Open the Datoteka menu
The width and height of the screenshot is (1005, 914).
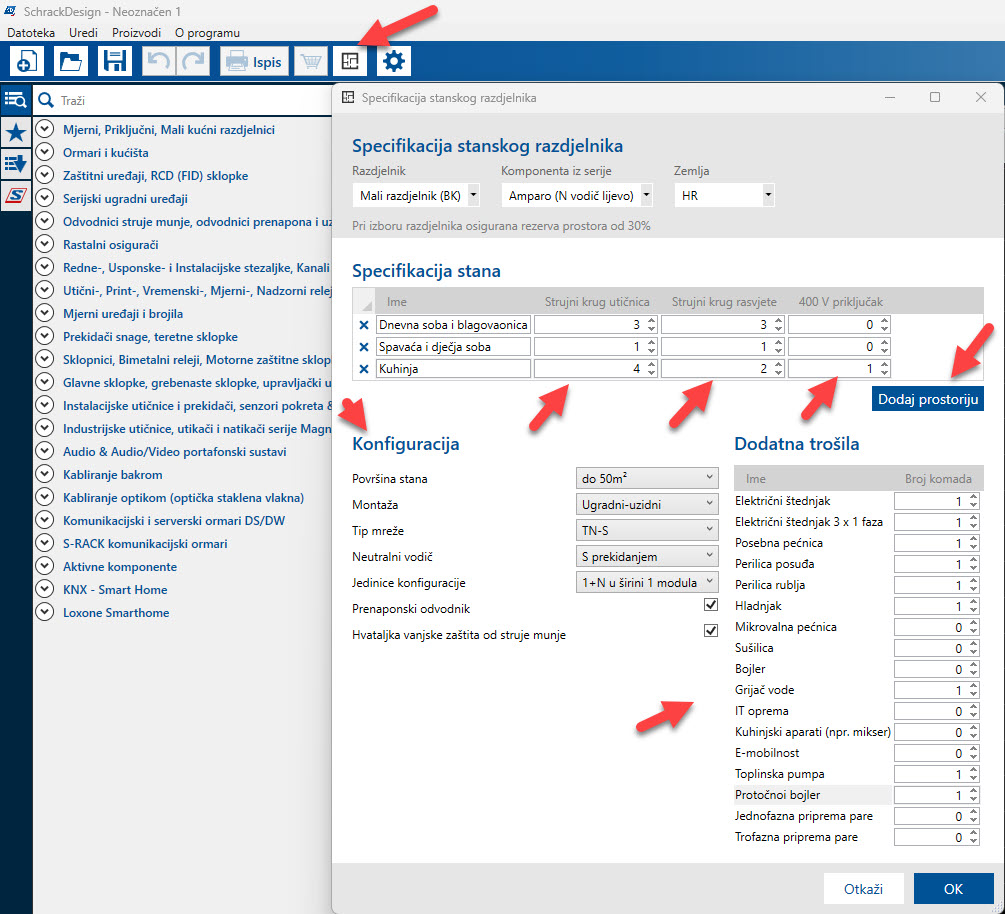pos(31,33)
